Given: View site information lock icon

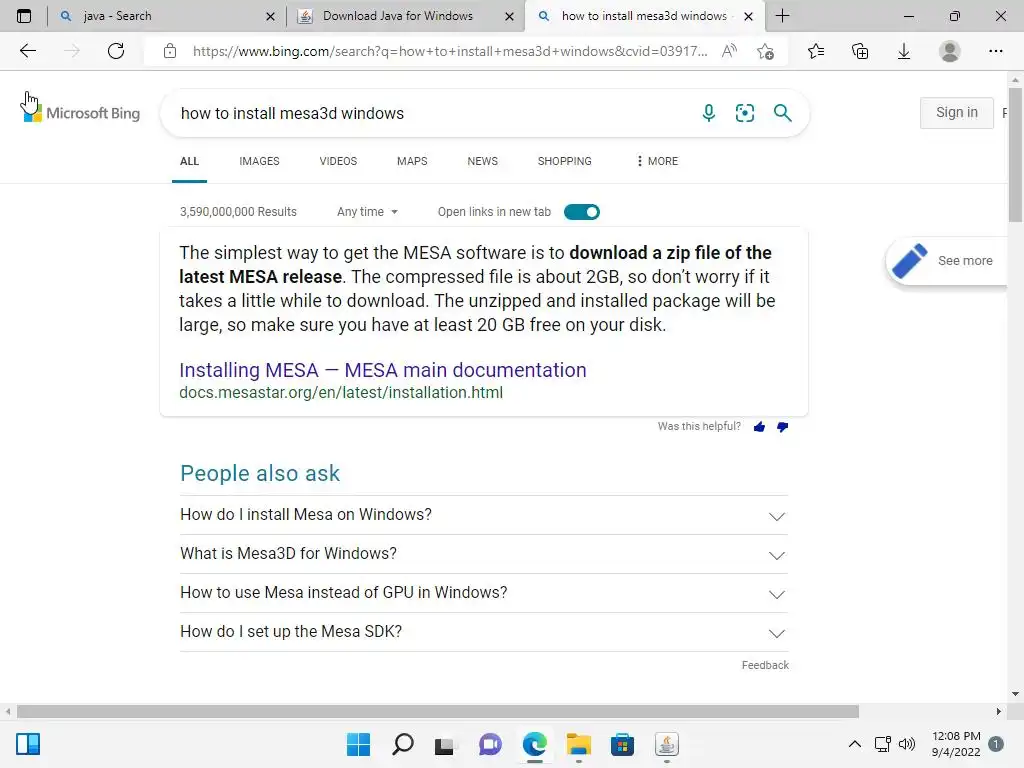Looking at the screenshot, I should point(170,51).
